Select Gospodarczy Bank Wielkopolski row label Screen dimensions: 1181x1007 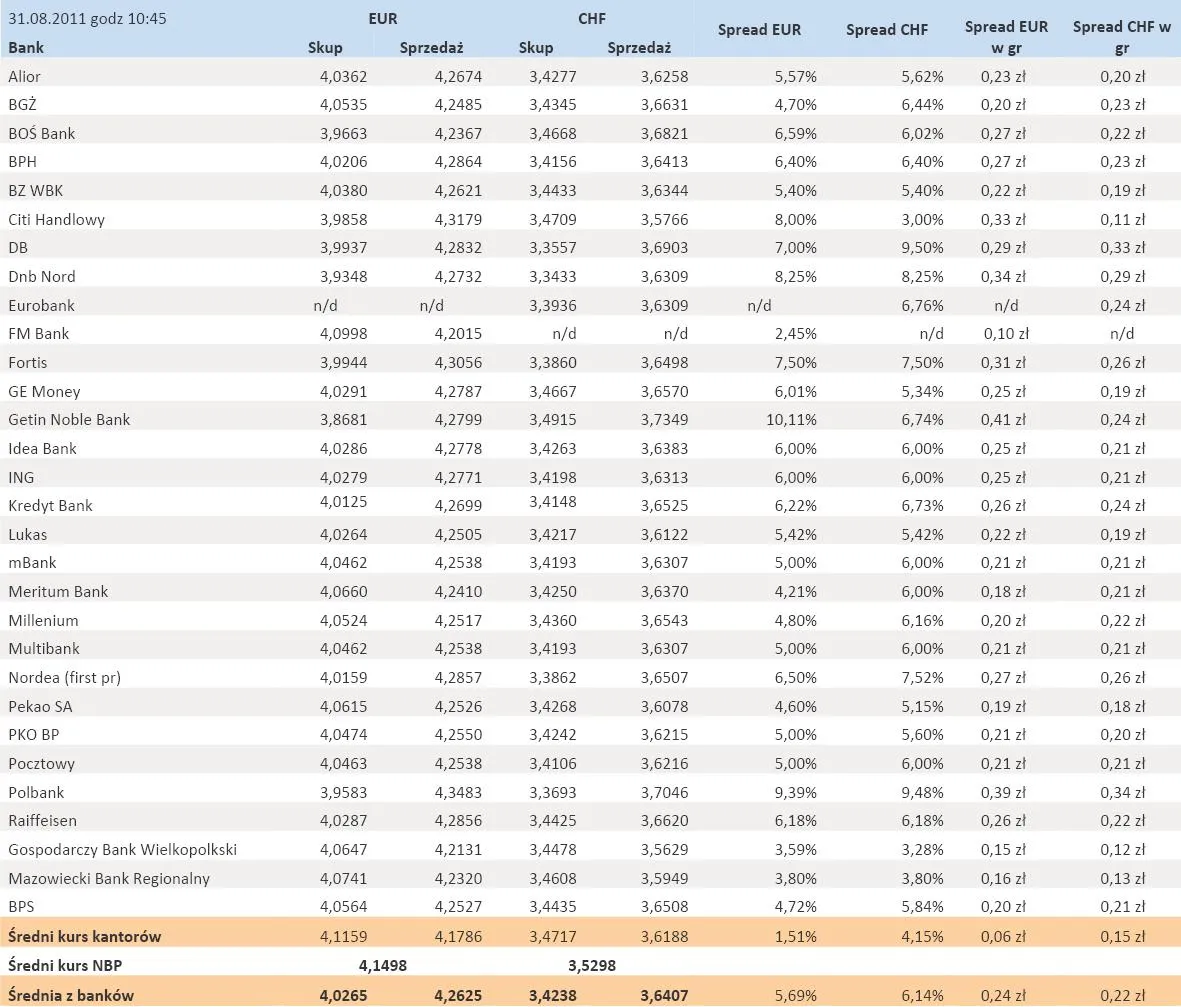(123, 849)
